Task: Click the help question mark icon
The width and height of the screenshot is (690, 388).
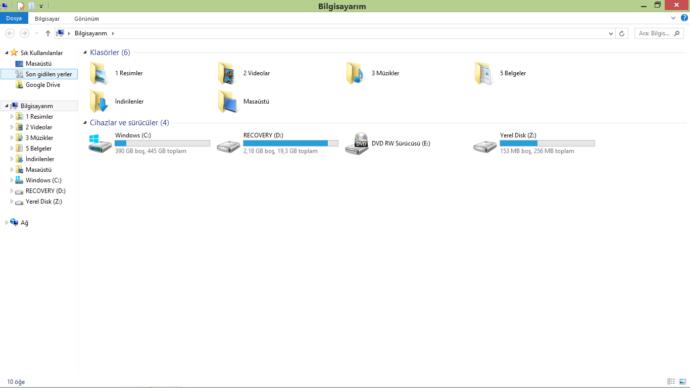Action: click(684, 18)
